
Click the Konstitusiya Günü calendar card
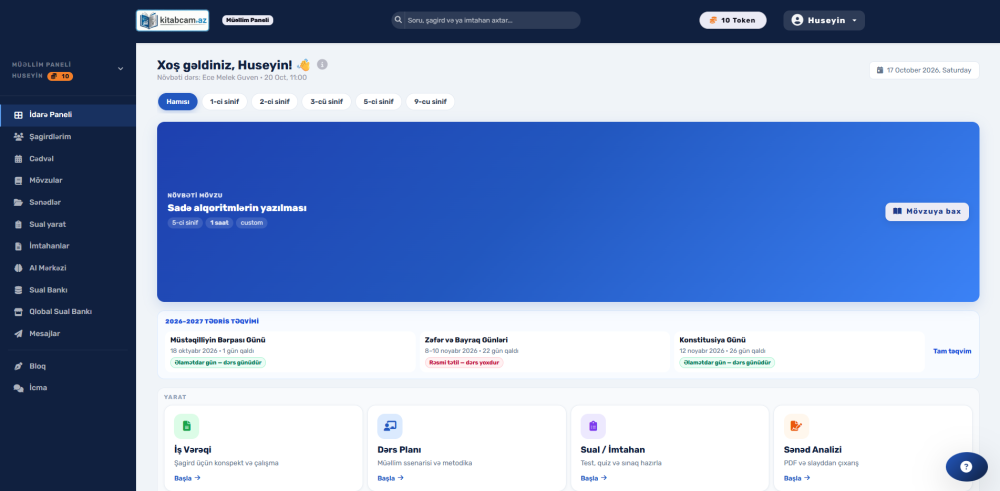799,351
